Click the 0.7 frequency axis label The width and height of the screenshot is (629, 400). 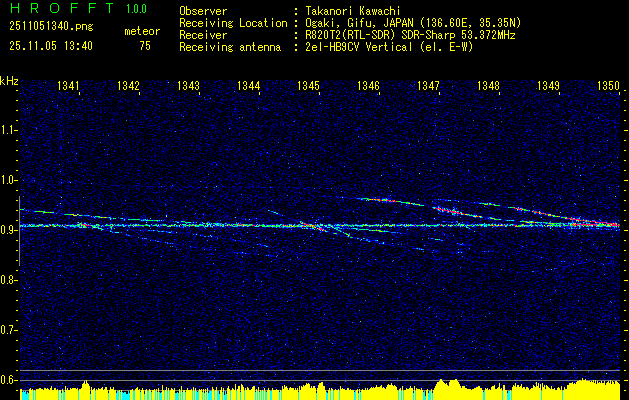pyautogui.click(x=8, y=330)
